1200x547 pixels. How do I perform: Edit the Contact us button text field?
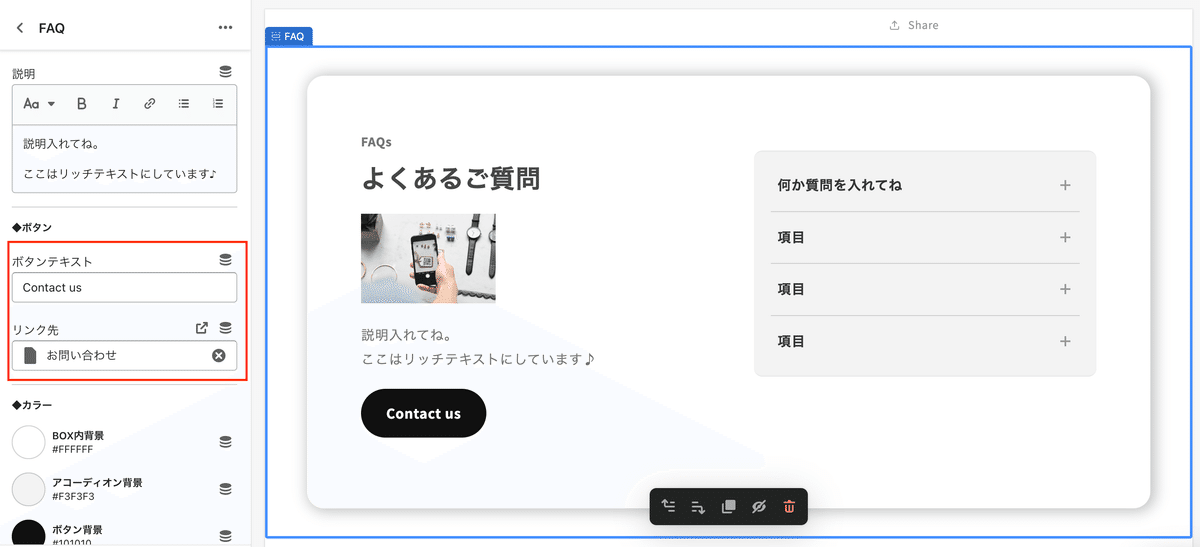click(x=125, y=287)
